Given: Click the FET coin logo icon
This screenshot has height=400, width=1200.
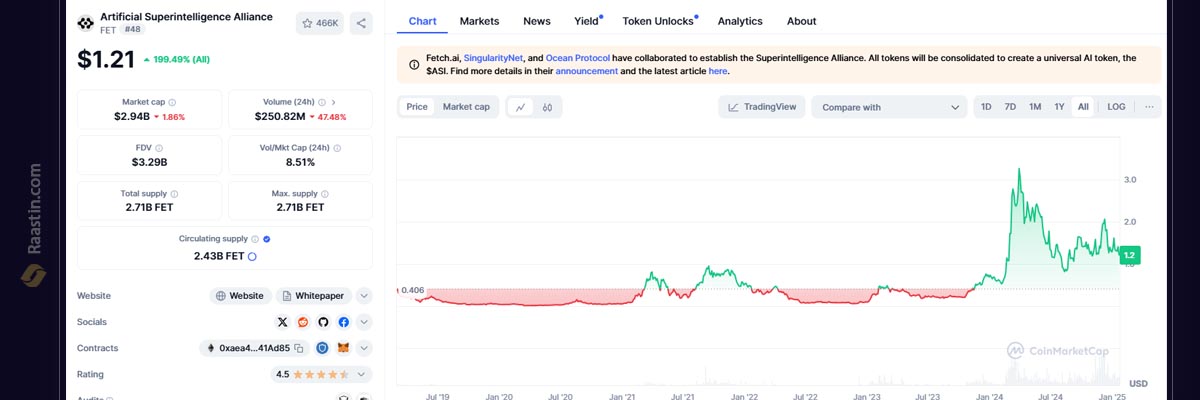Looking at the screenshot, I should coord(86,23).
